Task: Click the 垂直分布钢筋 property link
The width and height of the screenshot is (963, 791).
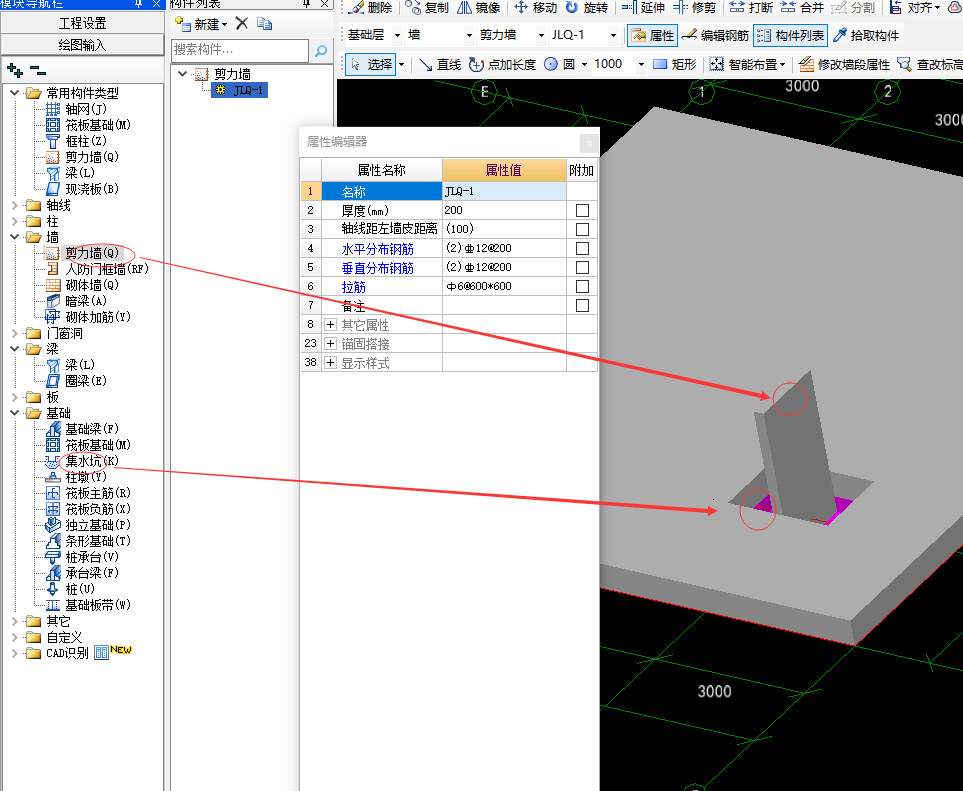Action: (378, 268)
